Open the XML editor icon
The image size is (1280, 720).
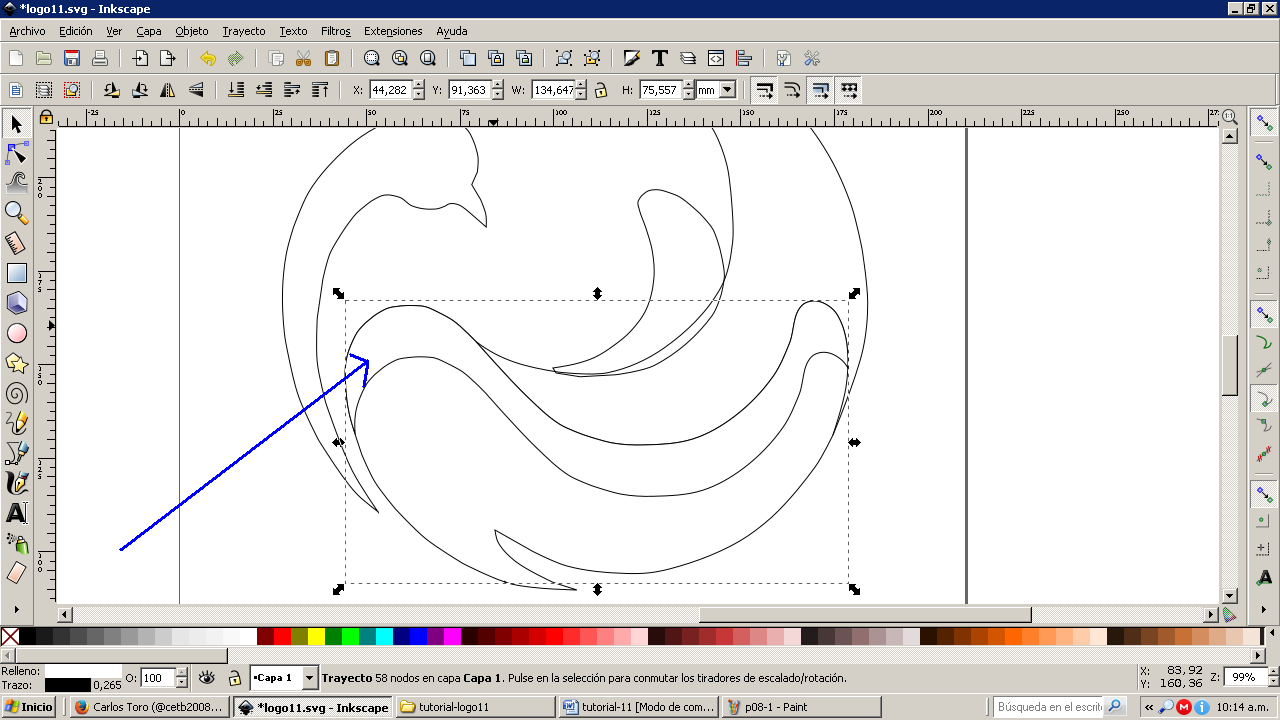716,58
